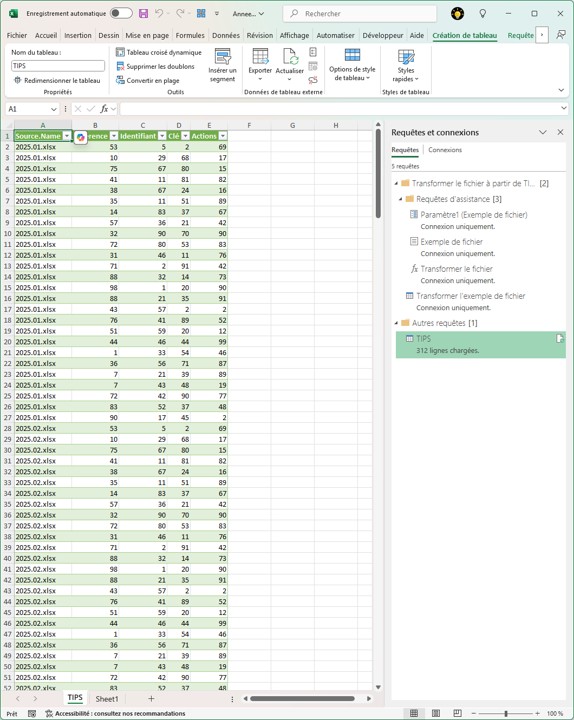Click Convertir en plage

[147, 80]
